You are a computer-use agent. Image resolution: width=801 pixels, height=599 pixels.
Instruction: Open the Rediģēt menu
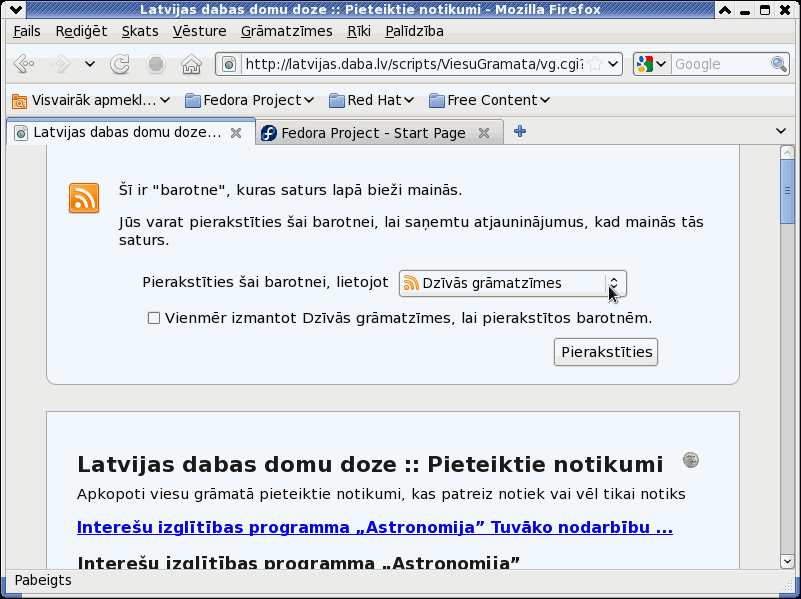tap(81, 32)
